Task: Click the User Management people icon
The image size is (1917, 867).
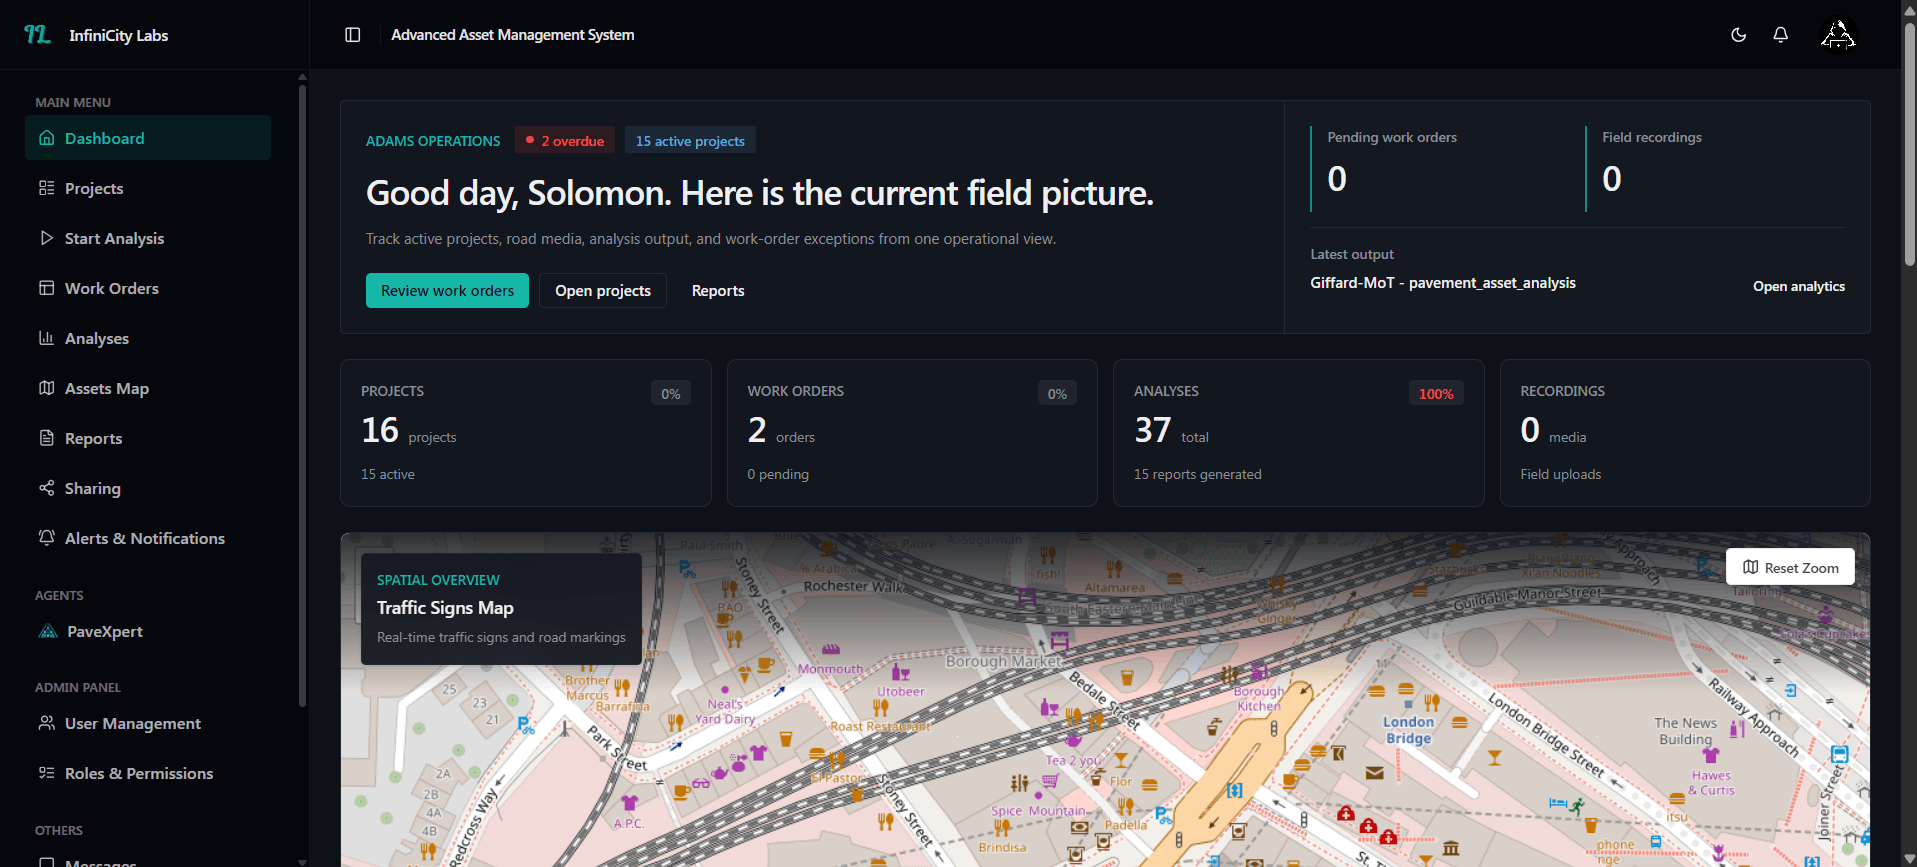Action: [x=46, y=723]
